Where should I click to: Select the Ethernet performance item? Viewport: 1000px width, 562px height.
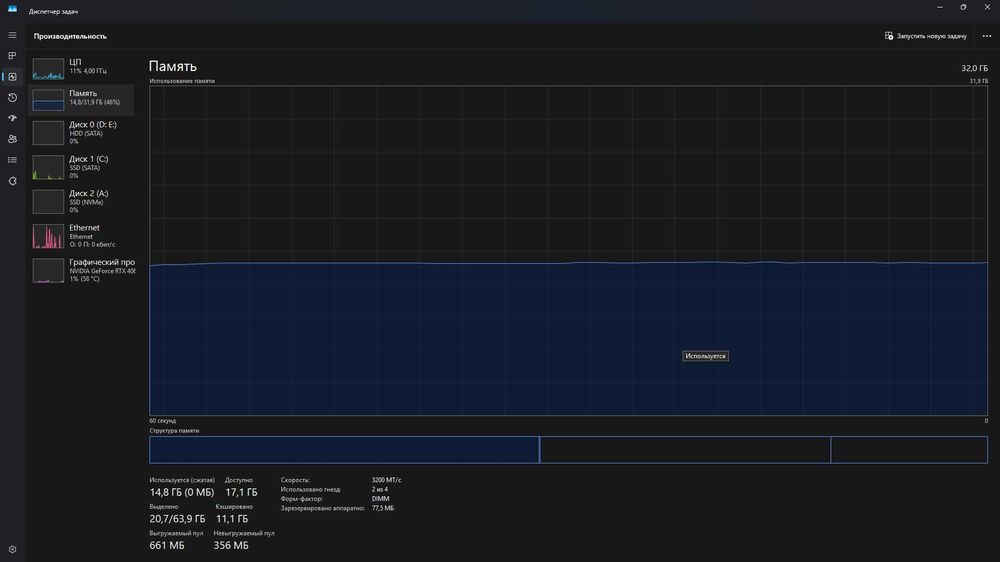click(x=82, y=236)
